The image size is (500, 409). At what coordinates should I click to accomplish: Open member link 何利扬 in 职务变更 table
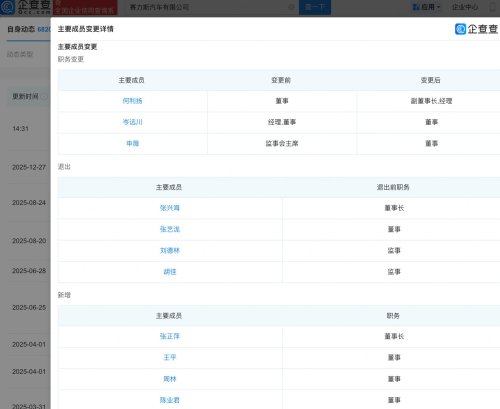click(x=132, y=101)
